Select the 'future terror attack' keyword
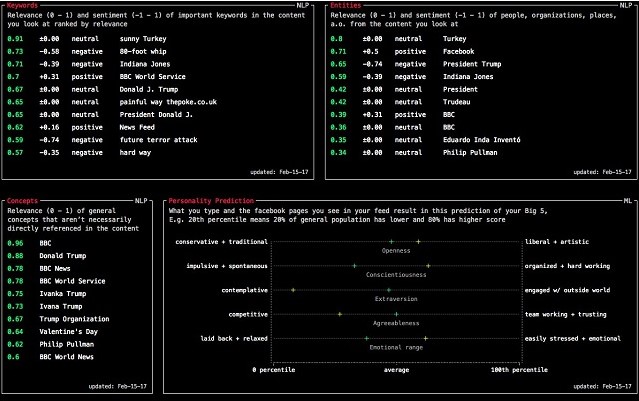This screenshot has width=639, height=401. click(159, 140)
